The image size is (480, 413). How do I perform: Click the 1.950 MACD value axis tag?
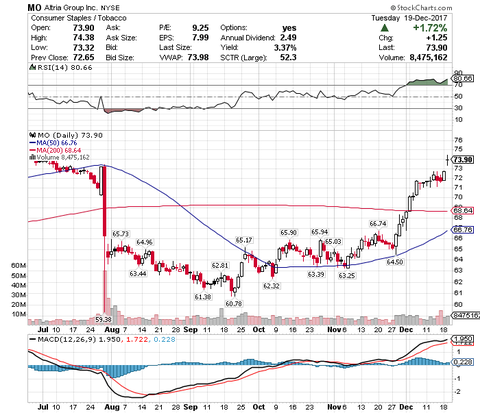[x=462, y=339]
